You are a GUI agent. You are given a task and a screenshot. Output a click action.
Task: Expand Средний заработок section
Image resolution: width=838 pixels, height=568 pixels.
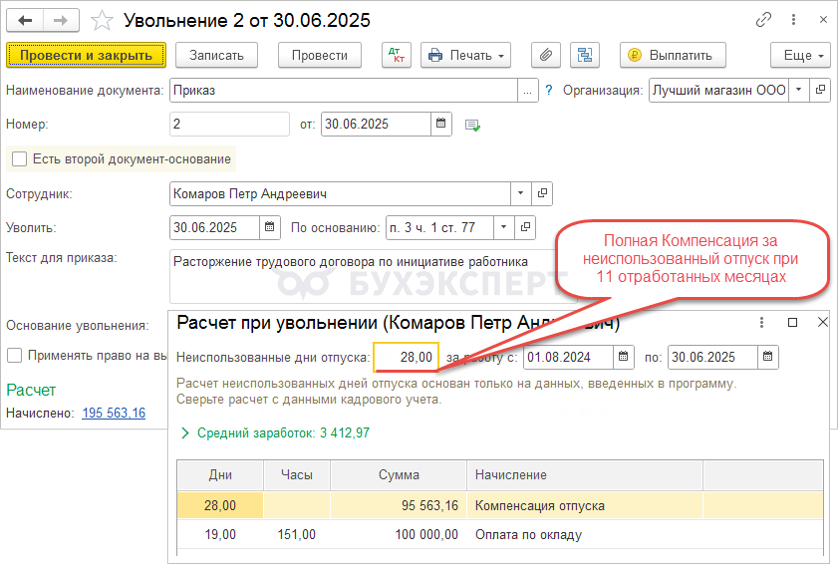coord(185,433)
